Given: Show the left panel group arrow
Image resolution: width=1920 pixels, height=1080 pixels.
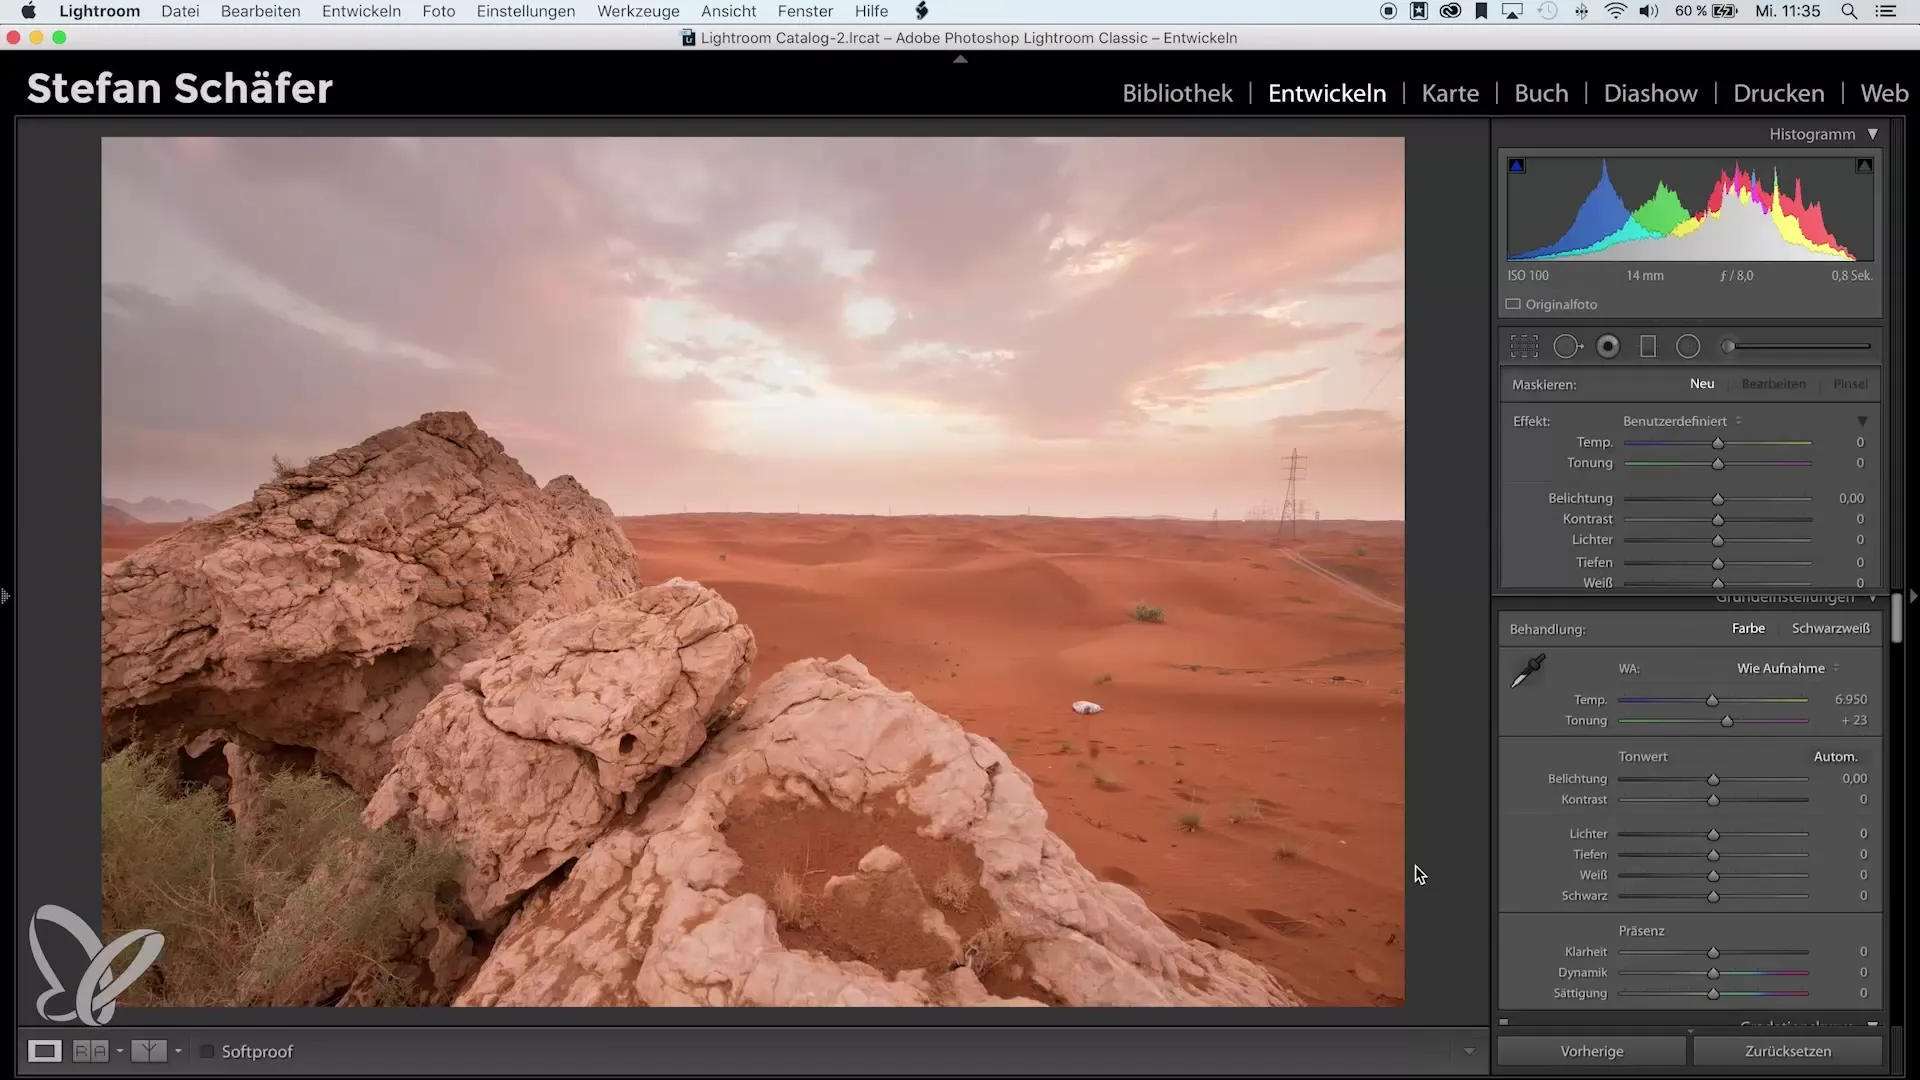Looking at the screenshot, I should pos(6,597).
